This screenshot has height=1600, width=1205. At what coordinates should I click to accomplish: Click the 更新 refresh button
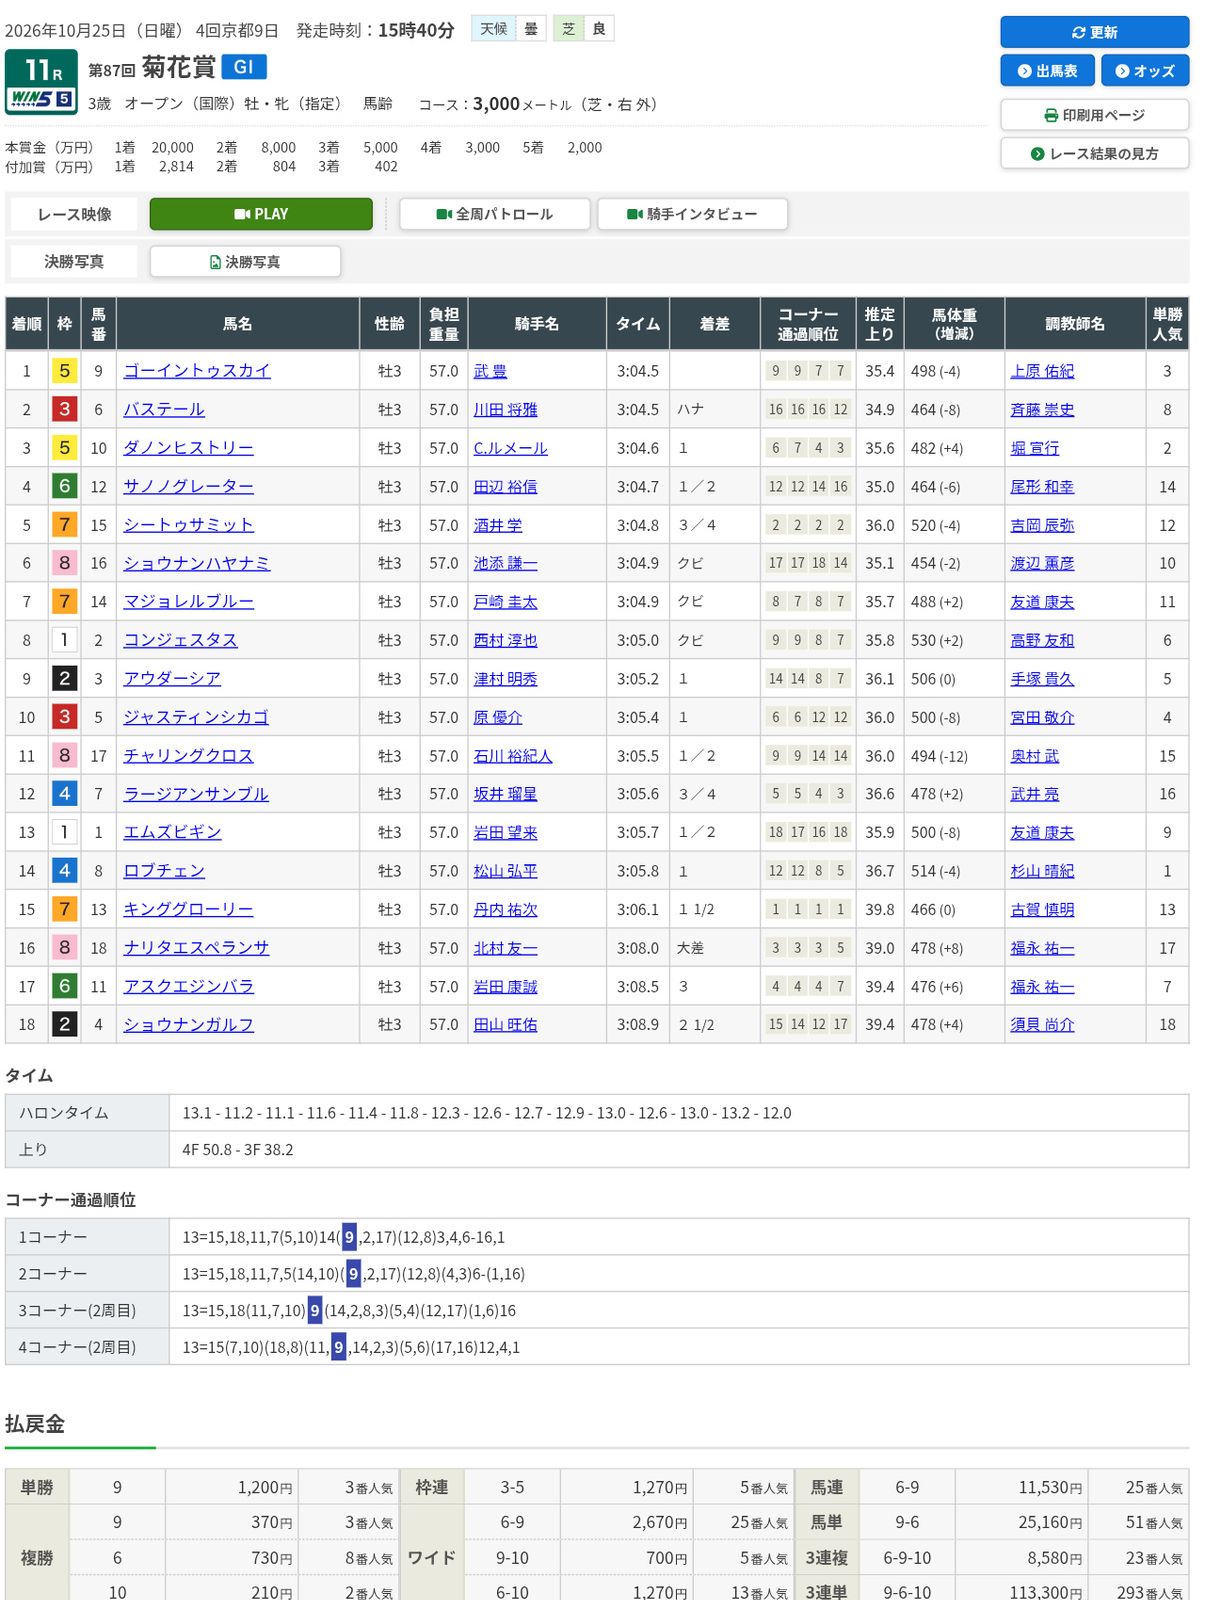click(1094, 32)
